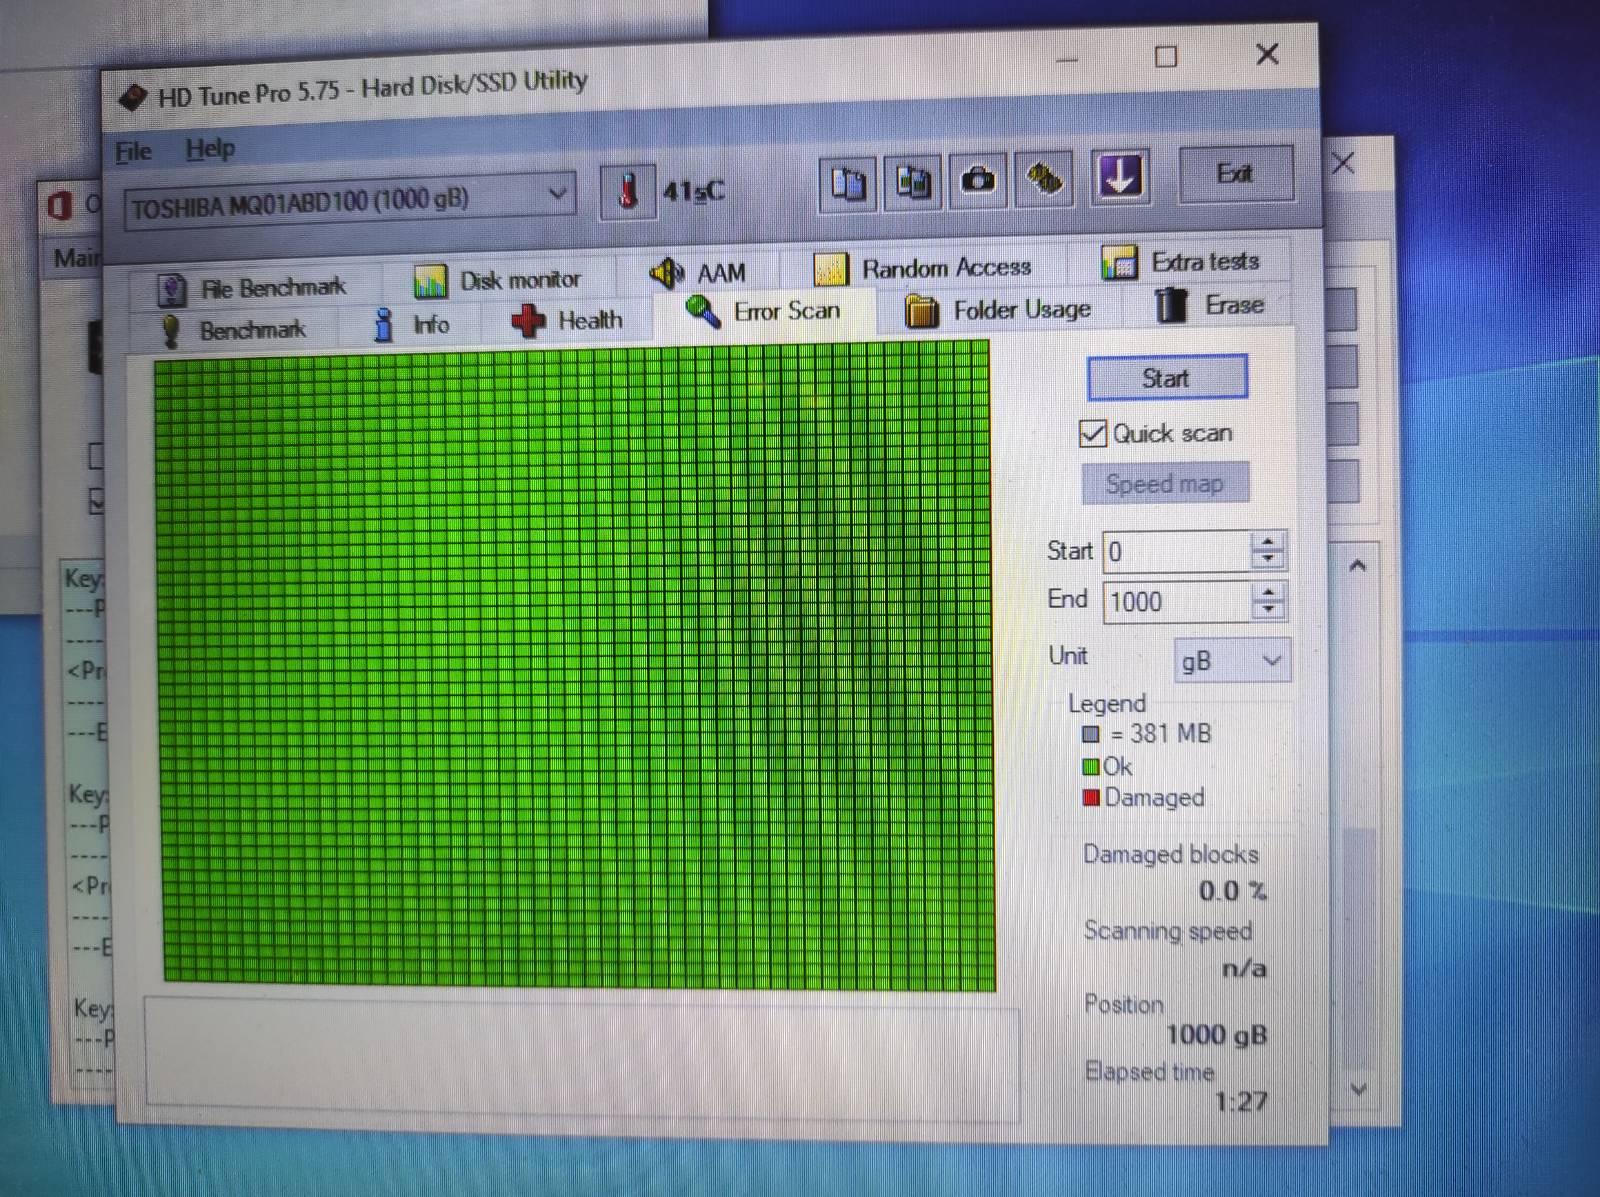Click the End position input field
Image resolution: width=1600 pixels, height=1197 pixels.
coord(1176,602)
